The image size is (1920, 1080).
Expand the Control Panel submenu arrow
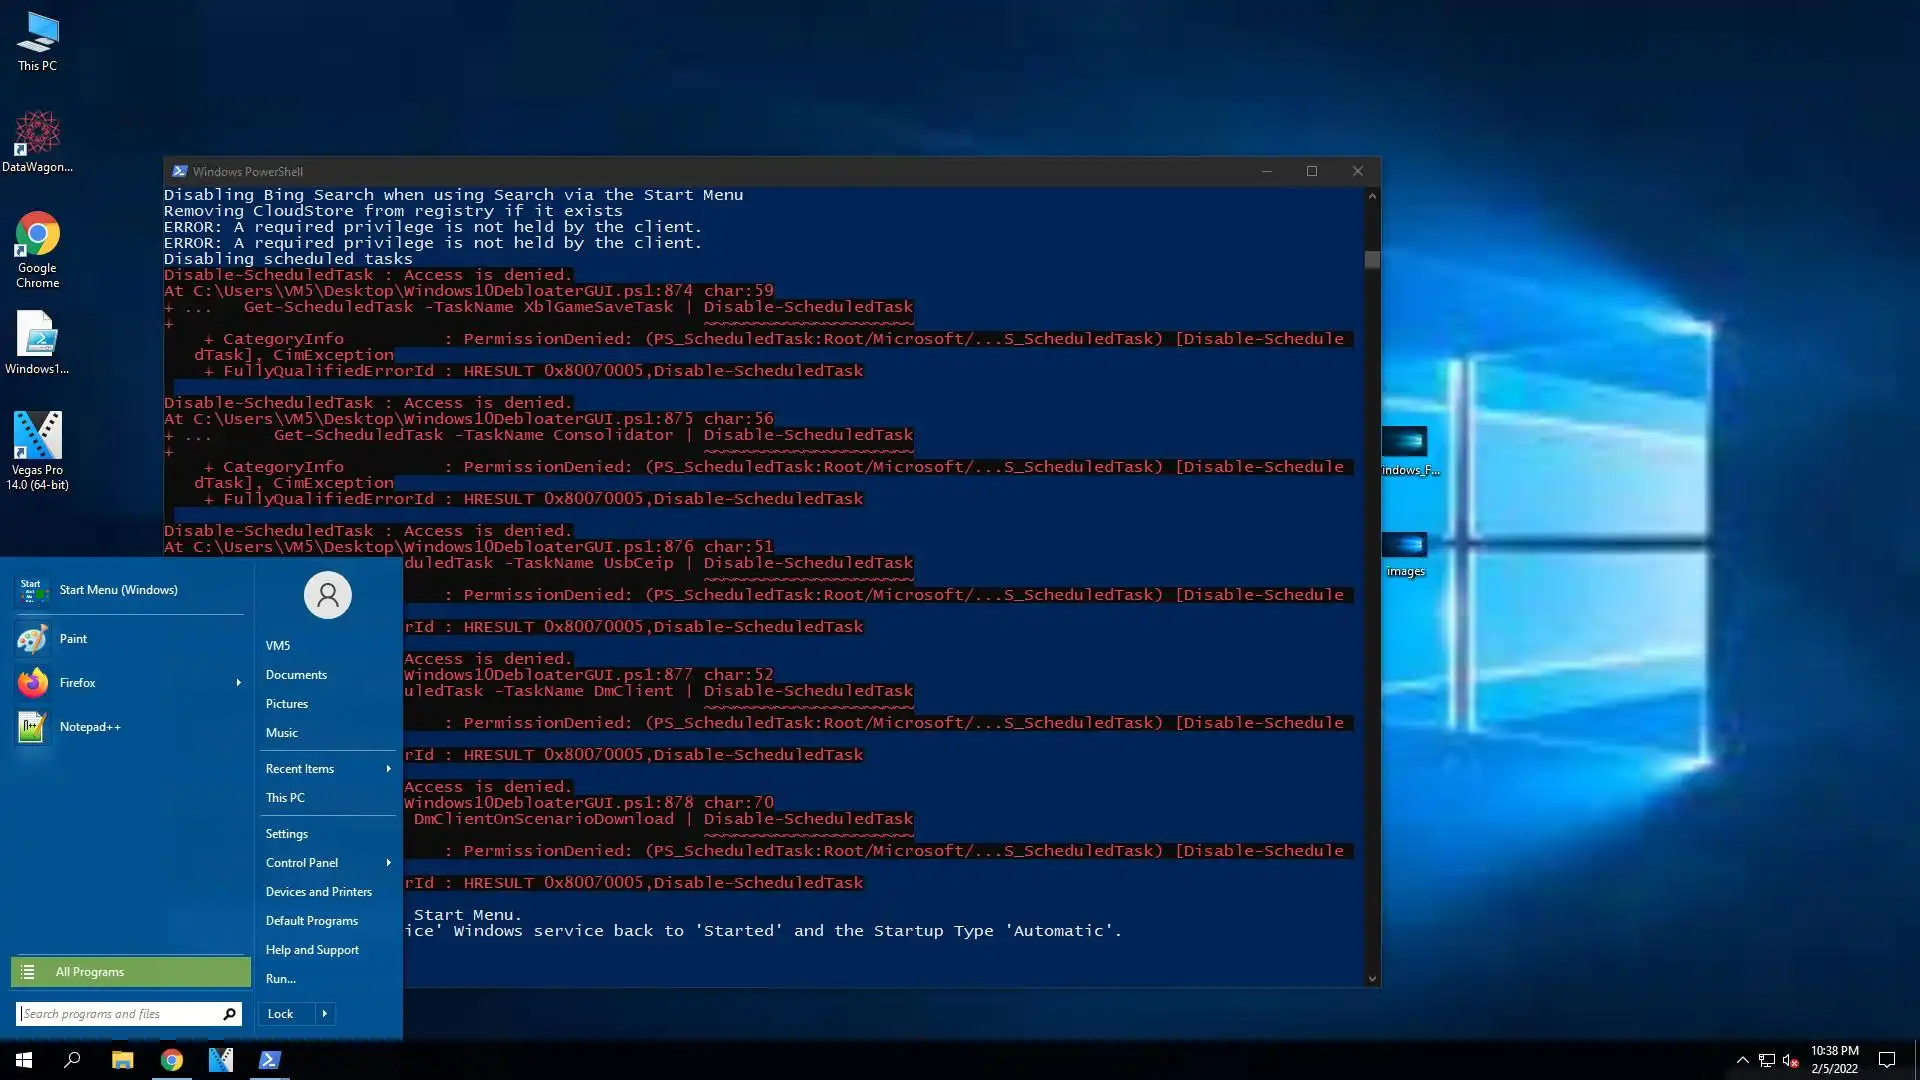click(388, 863)
